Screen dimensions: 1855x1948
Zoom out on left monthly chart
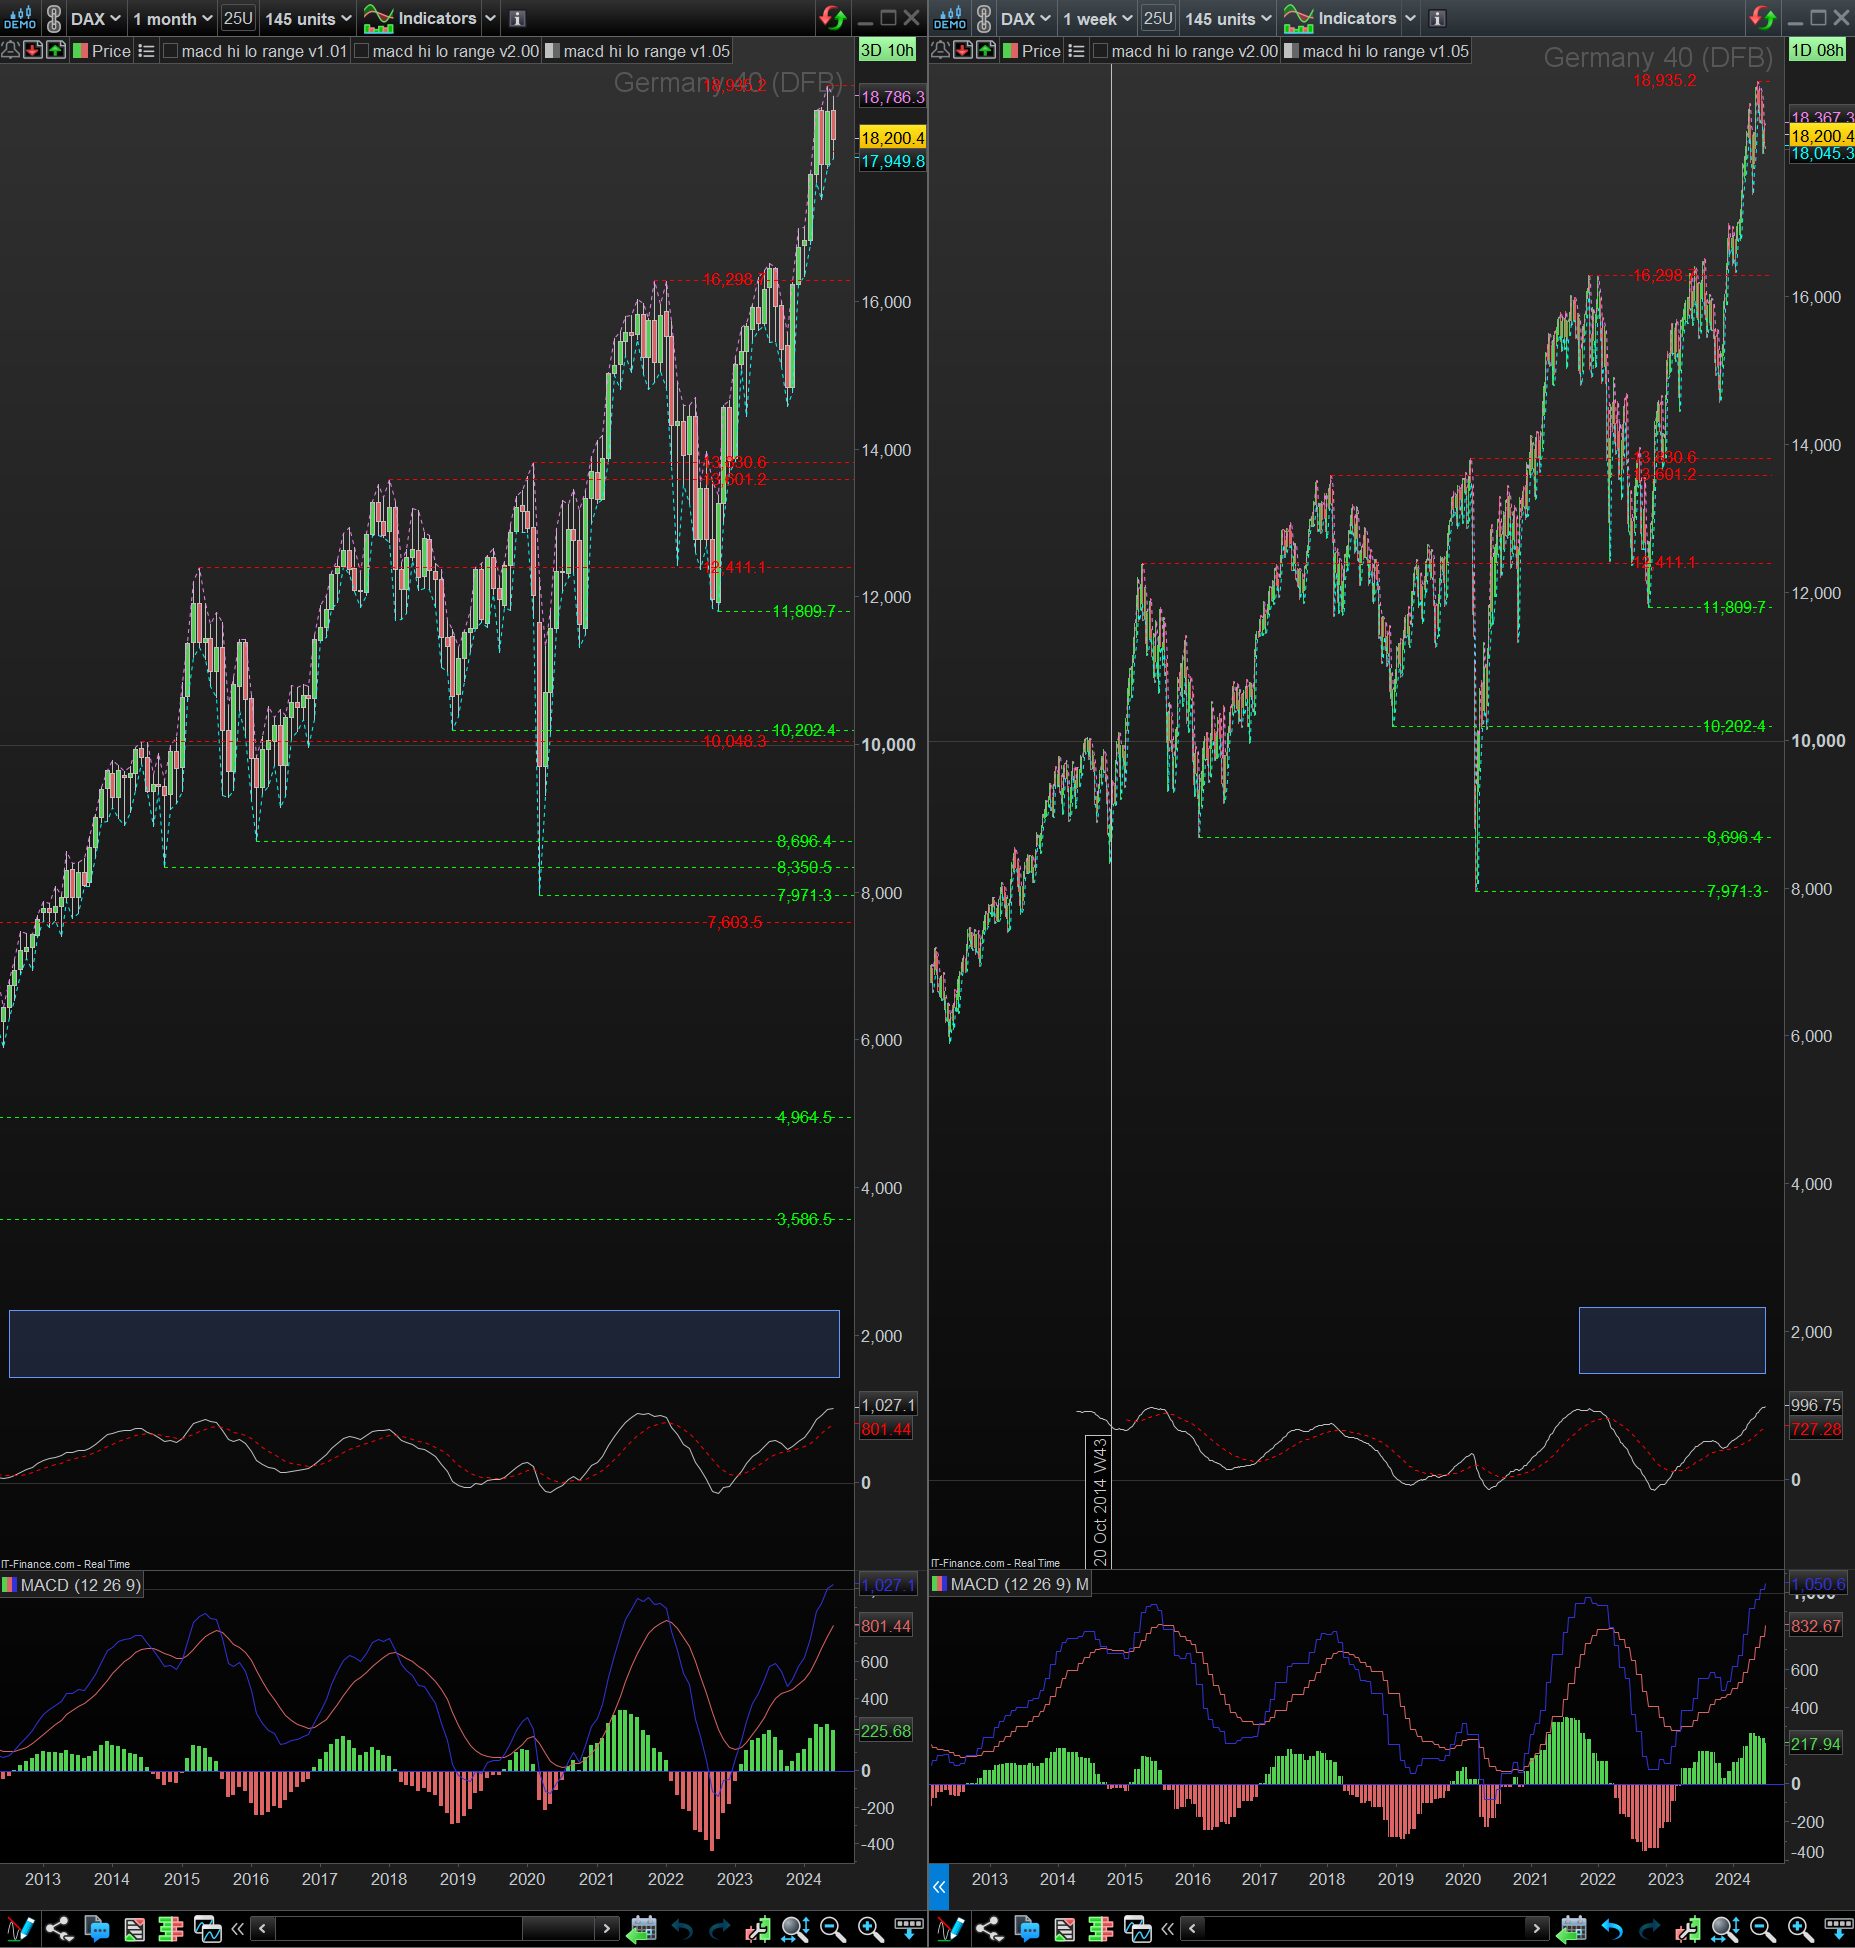pos(832,1928)
